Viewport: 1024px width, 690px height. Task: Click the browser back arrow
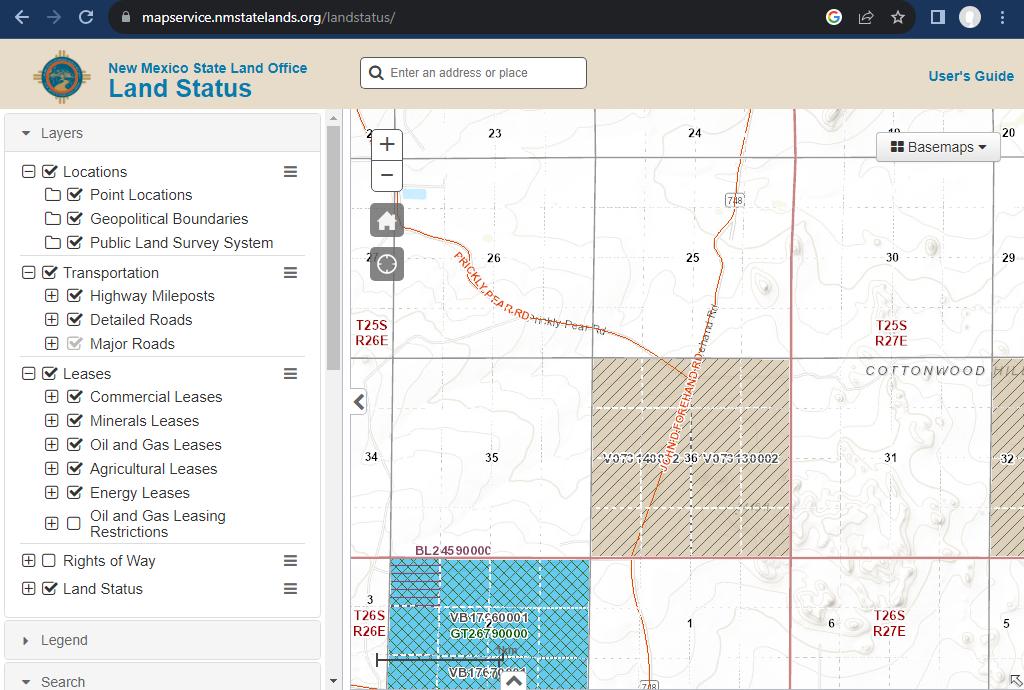pyautogui.click(x=22, y=17)
